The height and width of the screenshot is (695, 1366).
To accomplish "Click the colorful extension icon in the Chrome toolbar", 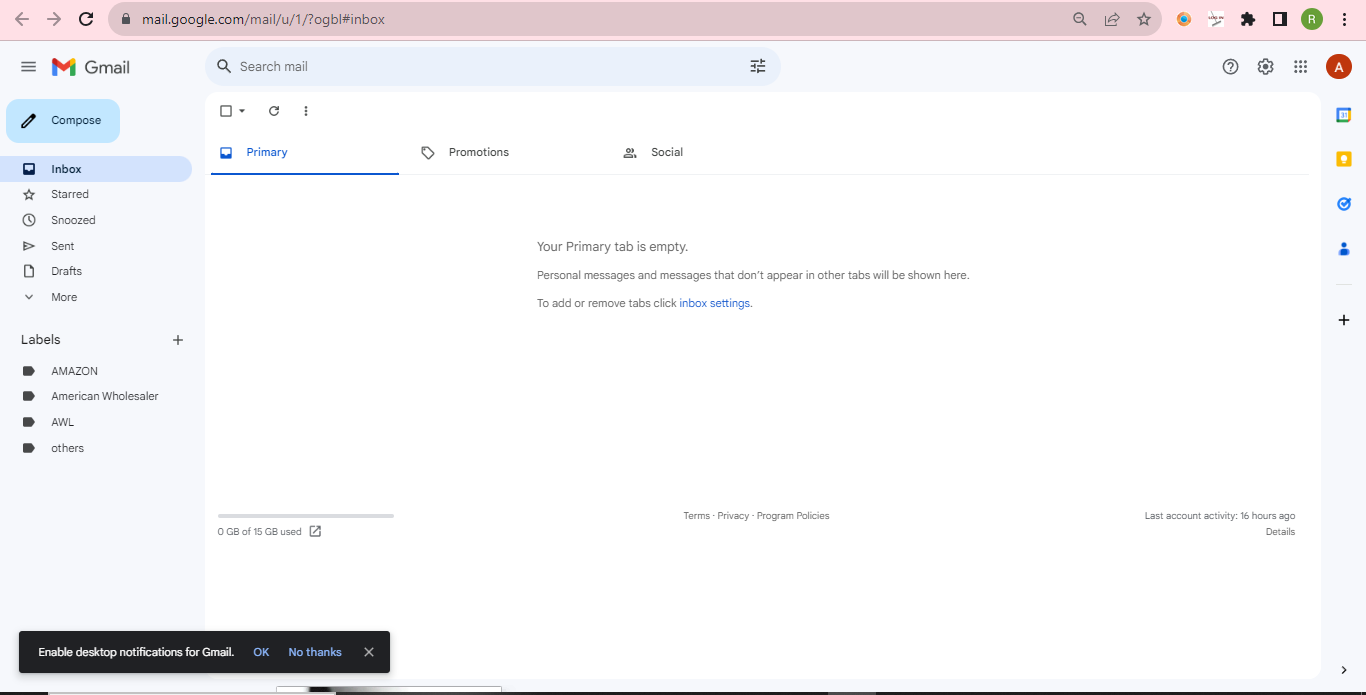I will click(x=1184, y=19).
